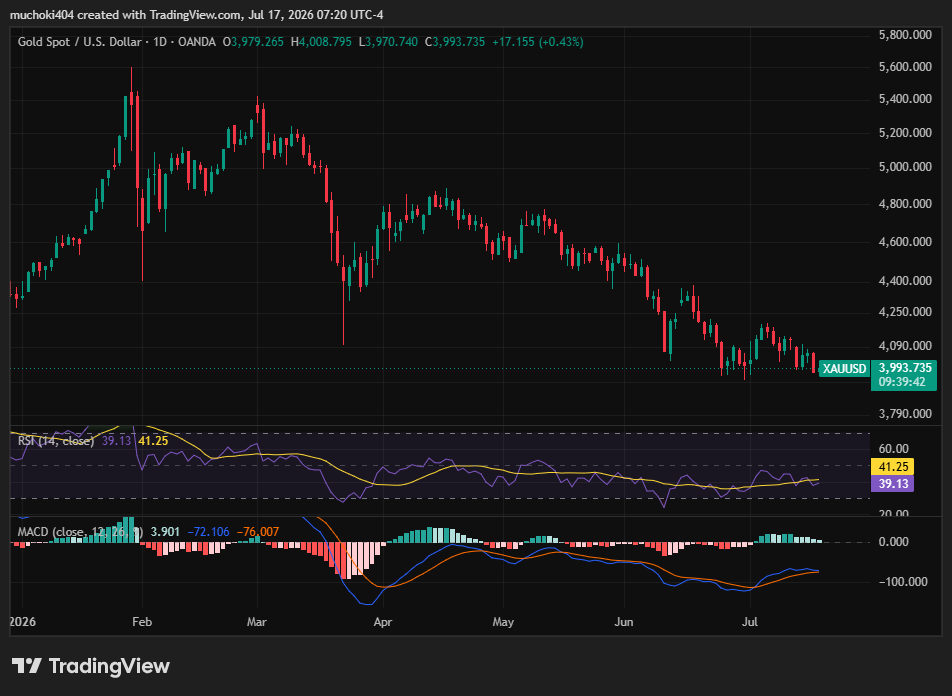Click the green XAUUSD symbol tag
952x696 pixels.
(844, 369)
